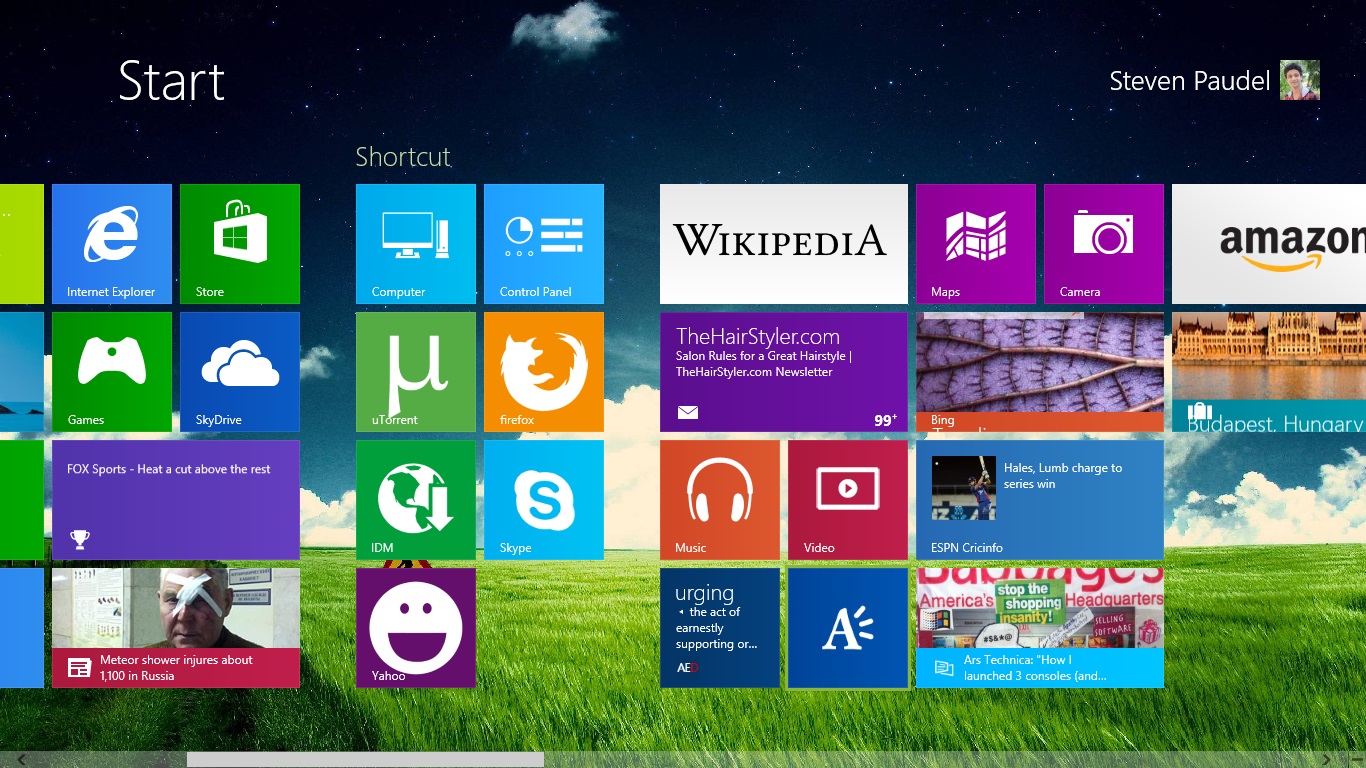The height and width of the screenshot is (768, 1366).
Task: Launch the Maps tile
Action: [976, 244]
